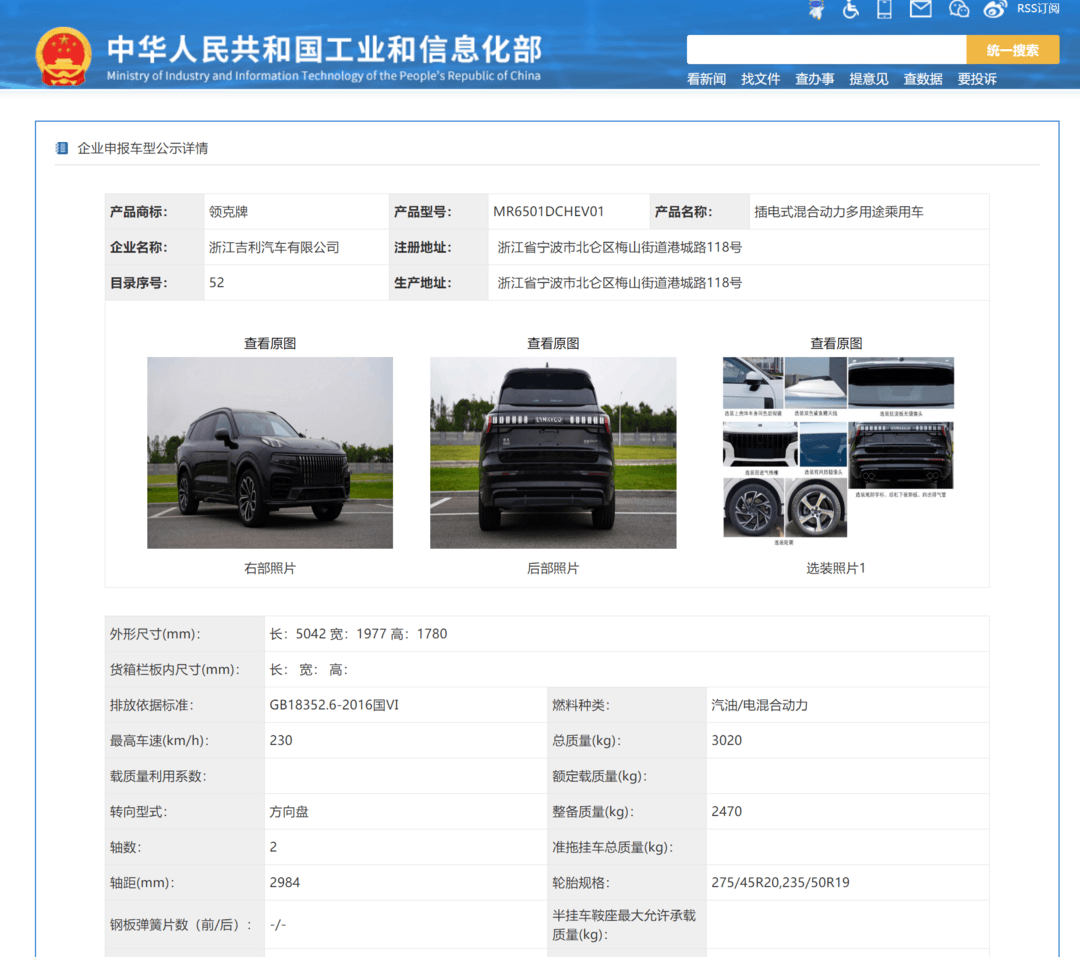Click the notebook icon beside 企业申报车型公示详情
Viewport: 1080px width, 957px height.
(x=62, y=148)
